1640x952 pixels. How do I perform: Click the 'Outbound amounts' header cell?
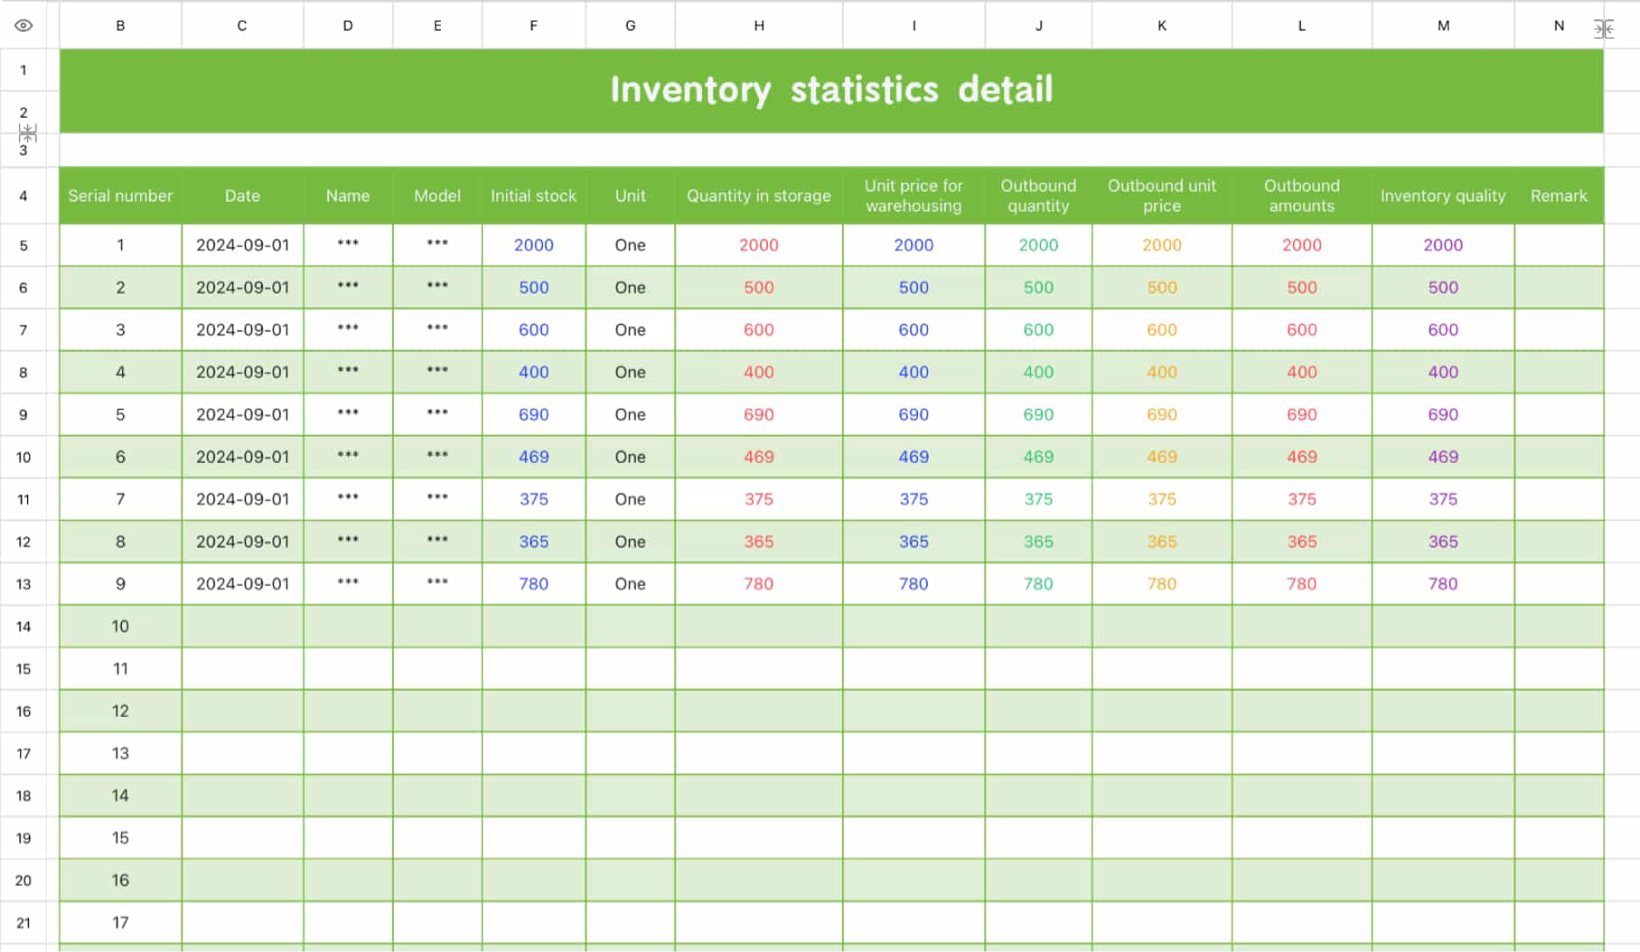click(x=1301, y=196)
